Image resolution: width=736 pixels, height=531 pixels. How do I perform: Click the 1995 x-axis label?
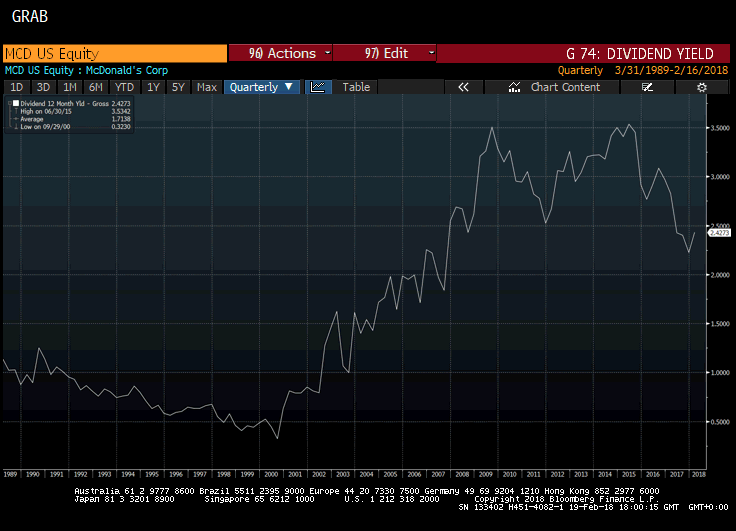point(152,475)
